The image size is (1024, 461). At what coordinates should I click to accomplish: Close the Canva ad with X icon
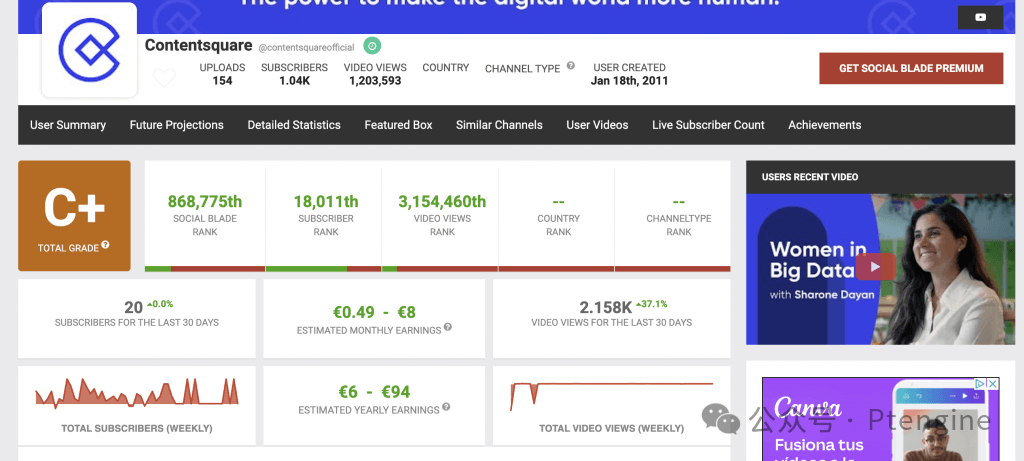[993, 384]
